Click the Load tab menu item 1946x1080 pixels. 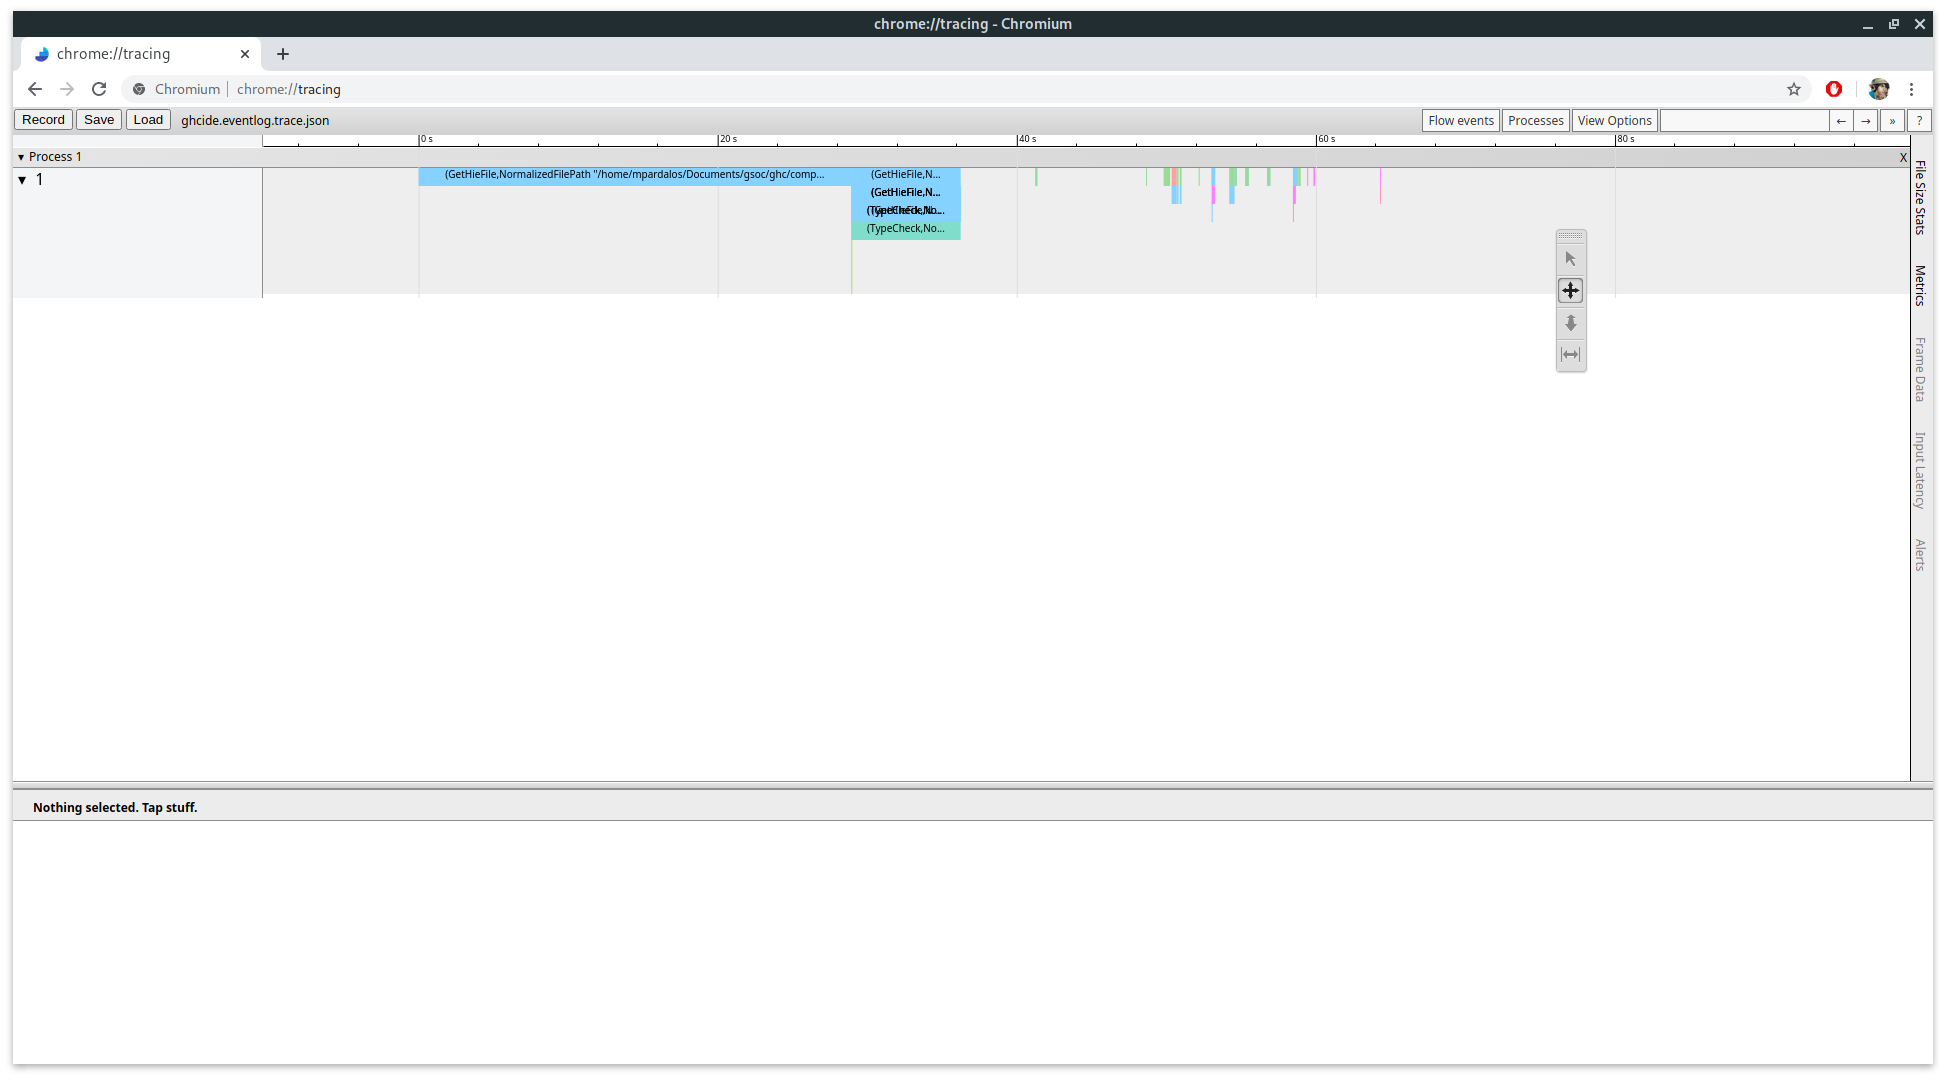(148, 120)
